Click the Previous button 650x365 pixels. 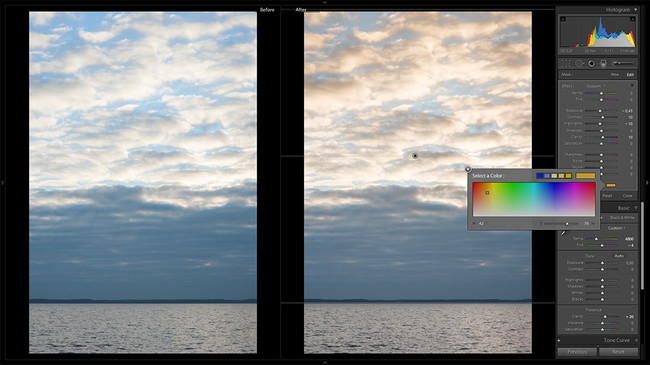tap(577, 352)
